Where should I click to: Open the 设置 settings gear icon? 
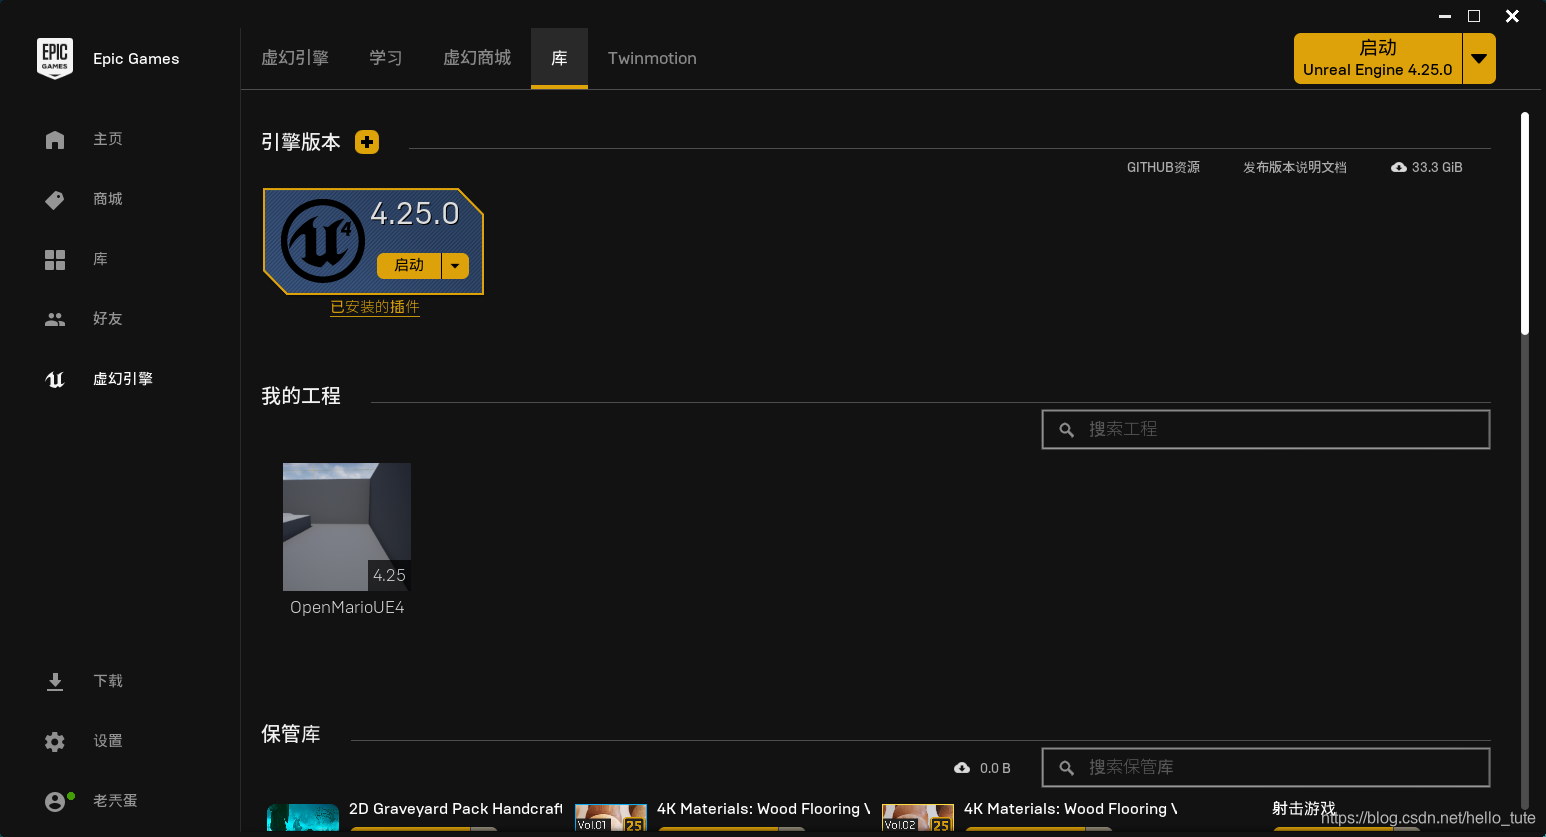point(55,742)
